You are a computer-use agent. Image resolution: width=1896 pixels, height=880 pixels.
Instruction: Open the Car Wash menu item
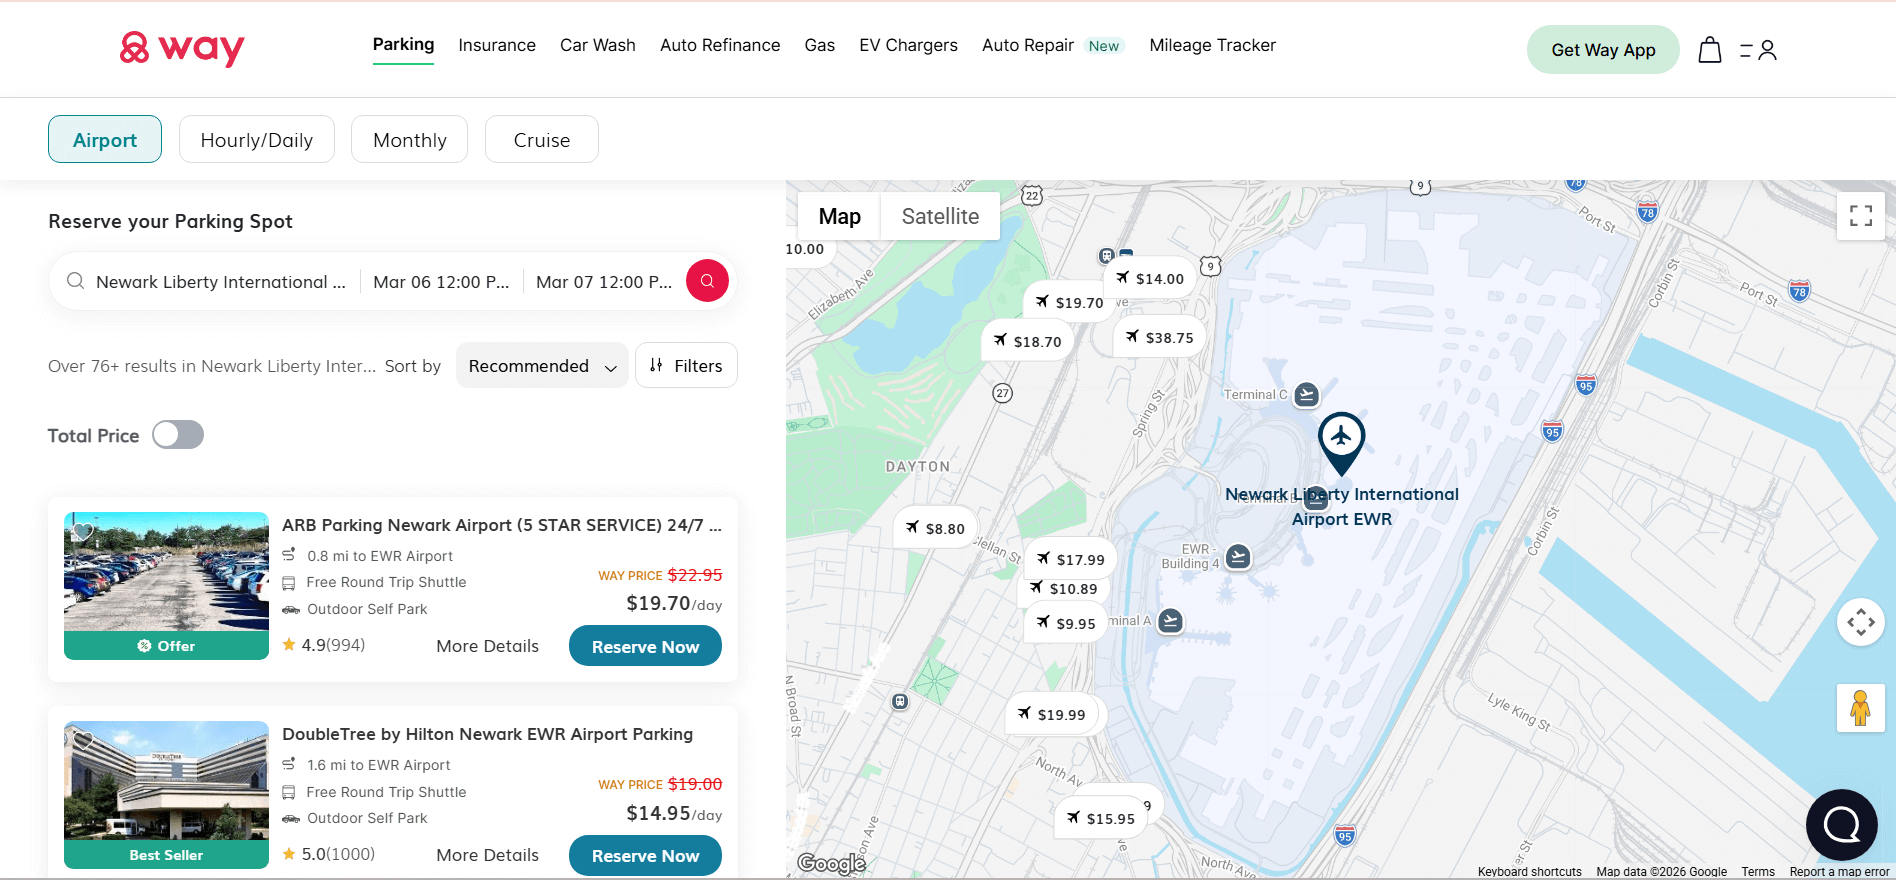(x=598, y=45)
